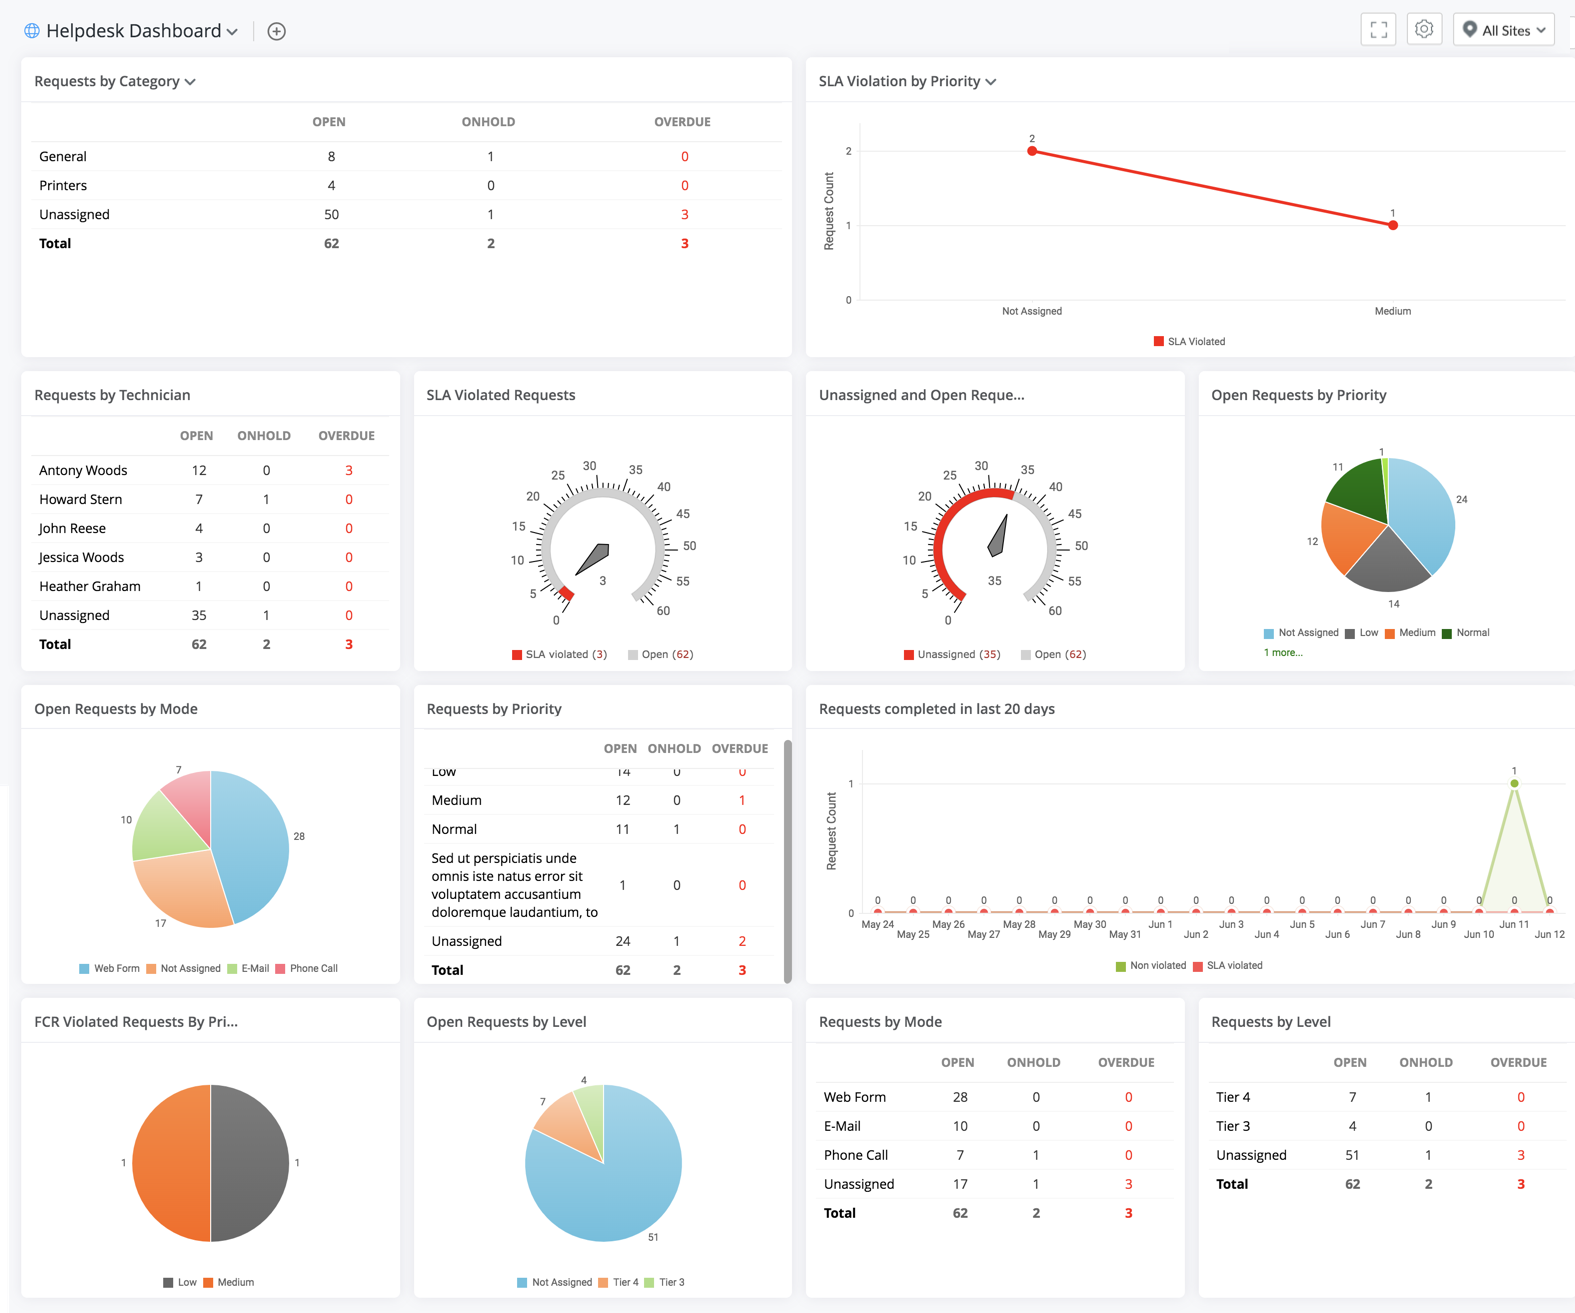This screenshot has width=1575, height=1313.
Task: Click the globe icon beside Helpdesk Dashboard
Action: [32, 31]
